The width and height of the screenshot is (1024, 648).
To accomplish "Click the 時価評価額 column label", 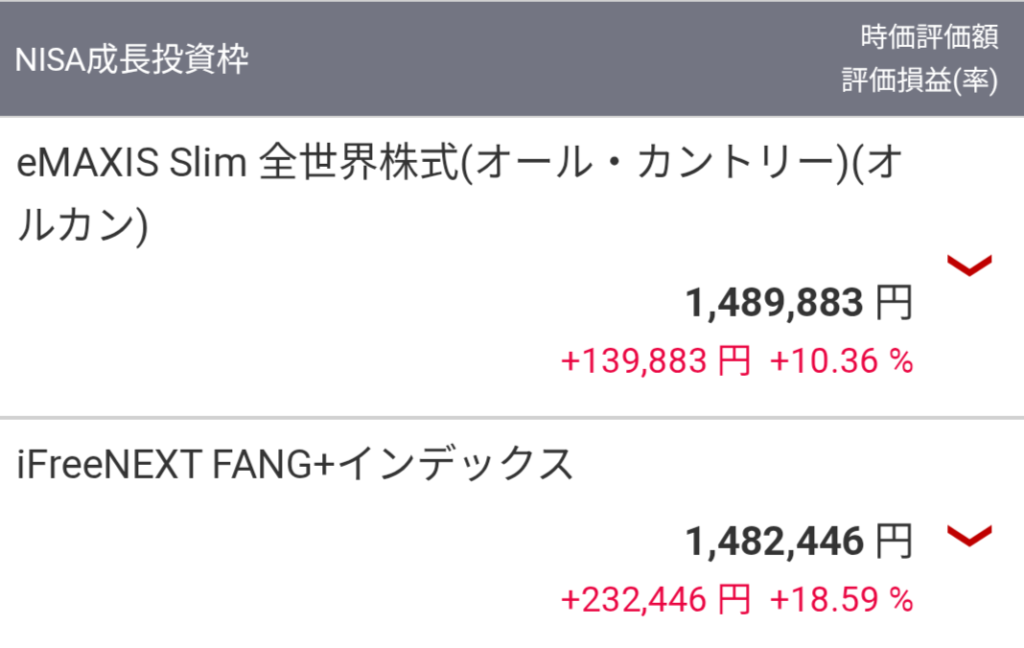I will pos(929,37).
